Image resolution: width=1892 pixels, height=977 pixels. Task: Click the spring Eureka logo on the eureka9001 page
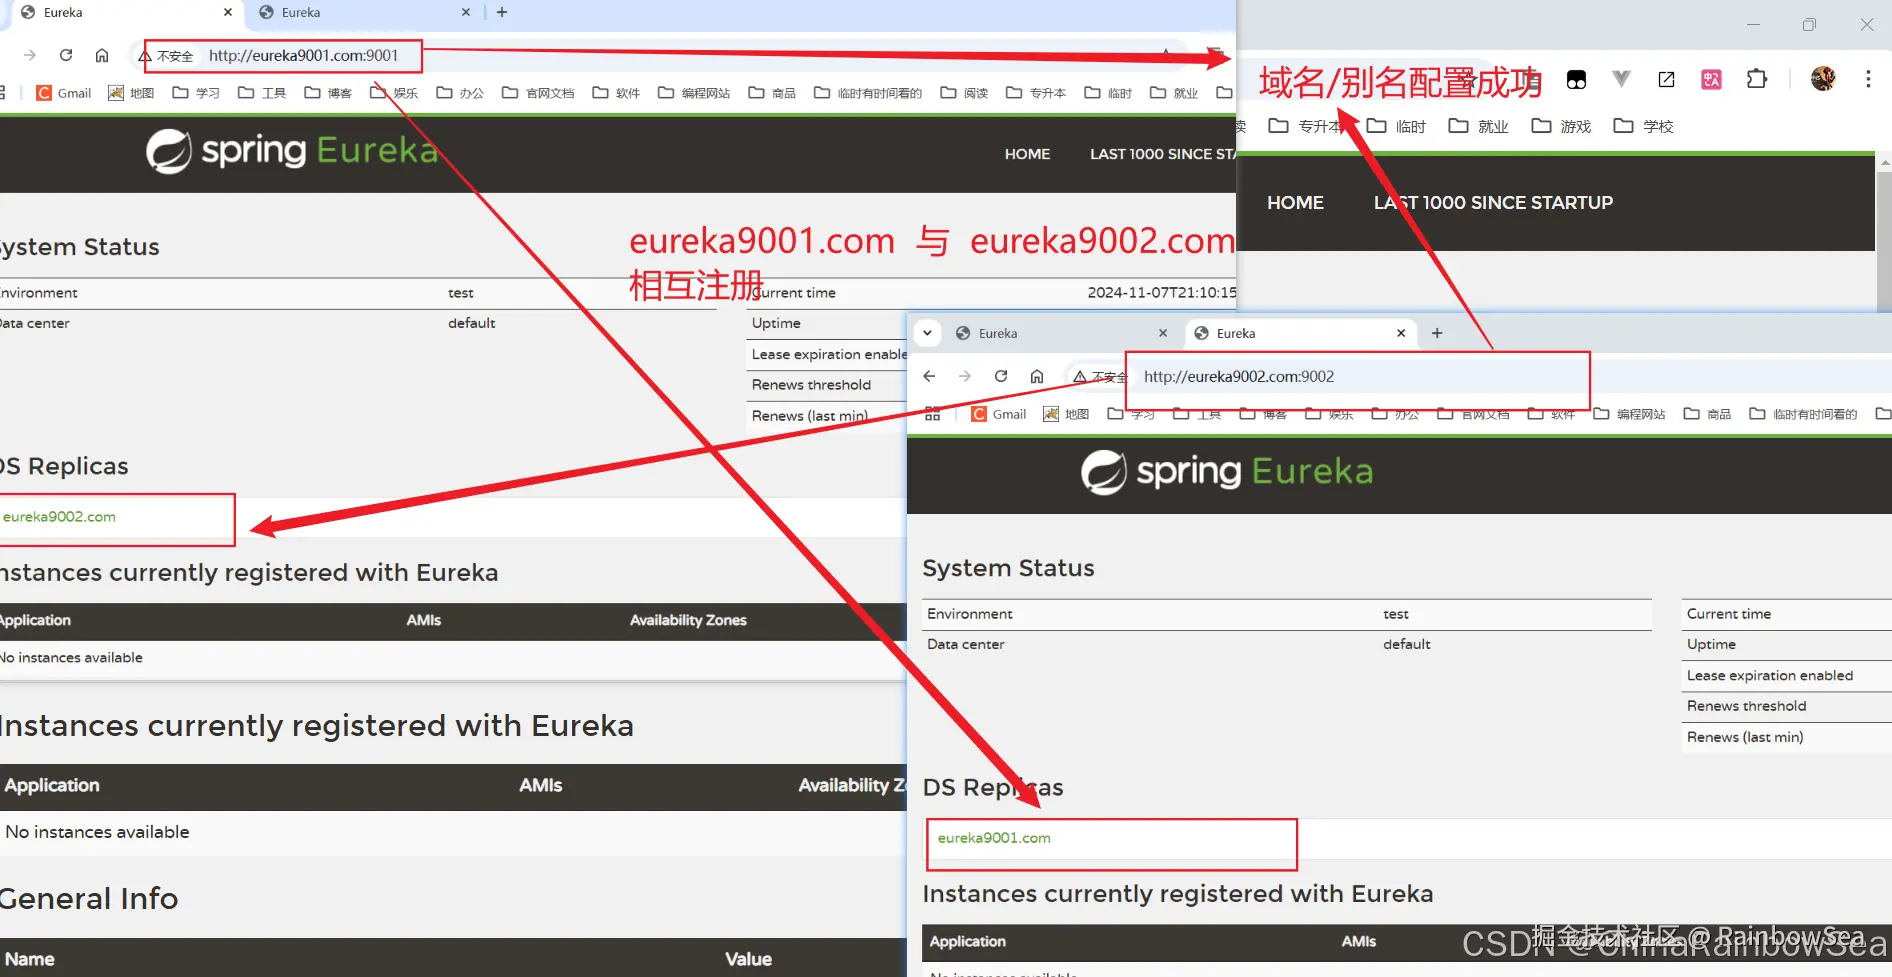point(292,151)
